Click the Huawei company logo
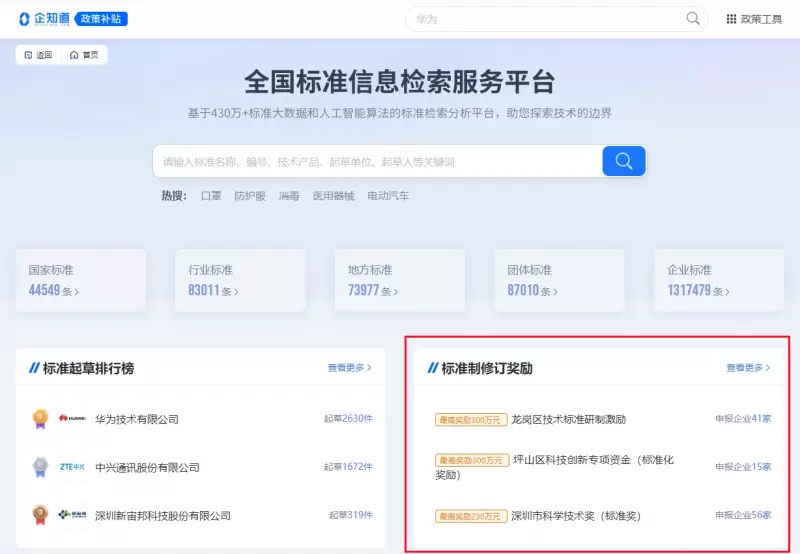The height and width of the screenshot is (554, 800). pyautogui.click(x=72, y=419)
